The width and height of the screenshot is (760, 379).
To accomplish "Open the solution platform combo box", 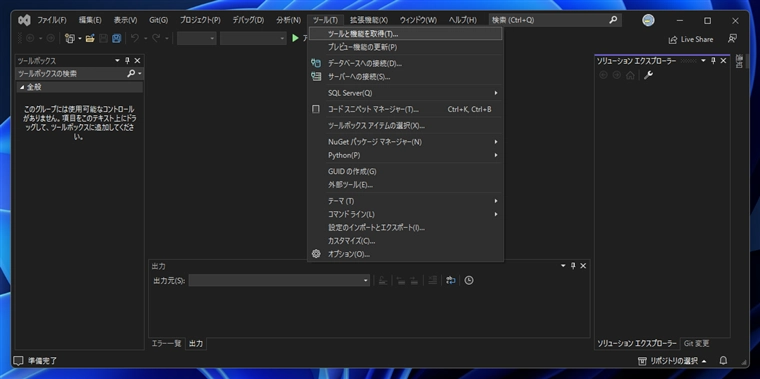I will coord(253,38).
